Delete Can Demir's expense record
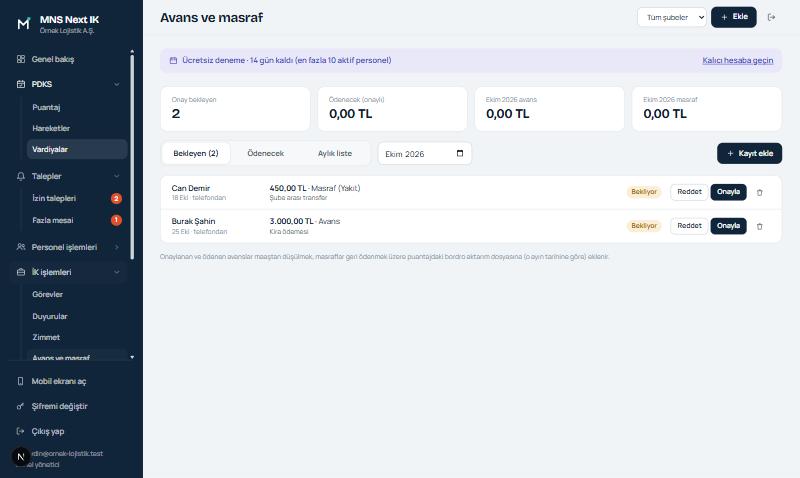 pyautogui.click(x=759, y=192)
